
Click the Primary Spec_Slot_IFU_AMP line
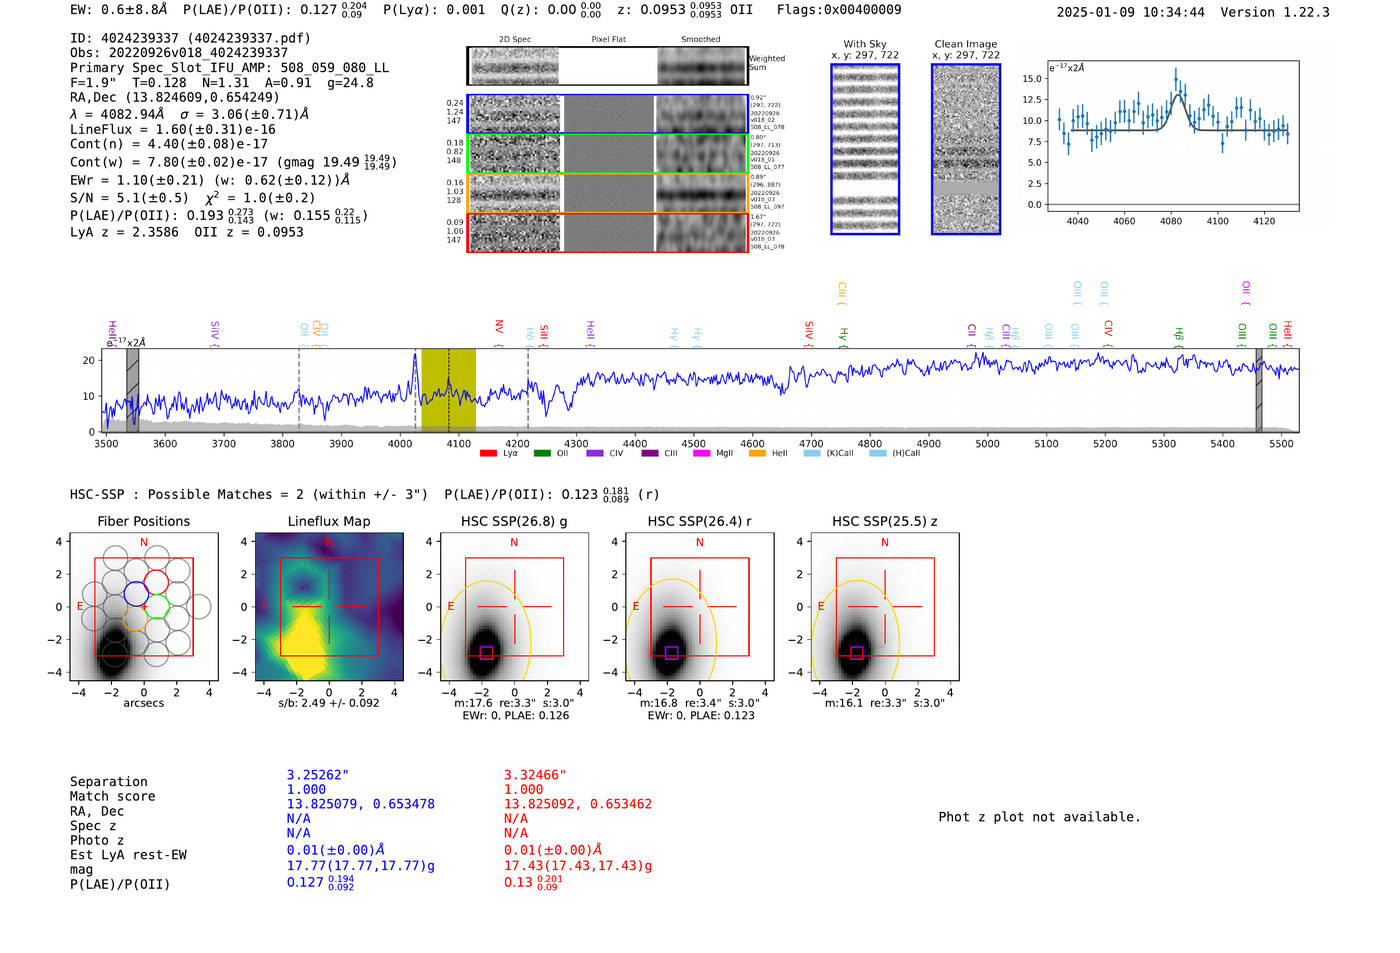click(x=230, y=68)
